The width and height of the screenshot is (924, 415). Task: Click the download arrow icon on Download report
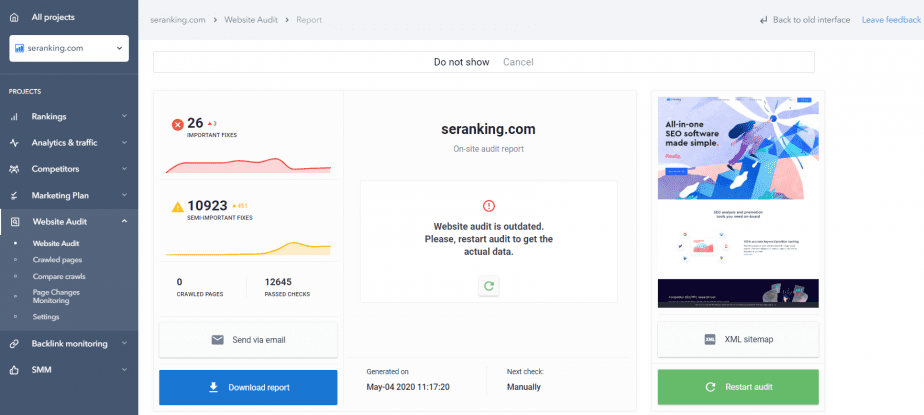coord(213,387)
